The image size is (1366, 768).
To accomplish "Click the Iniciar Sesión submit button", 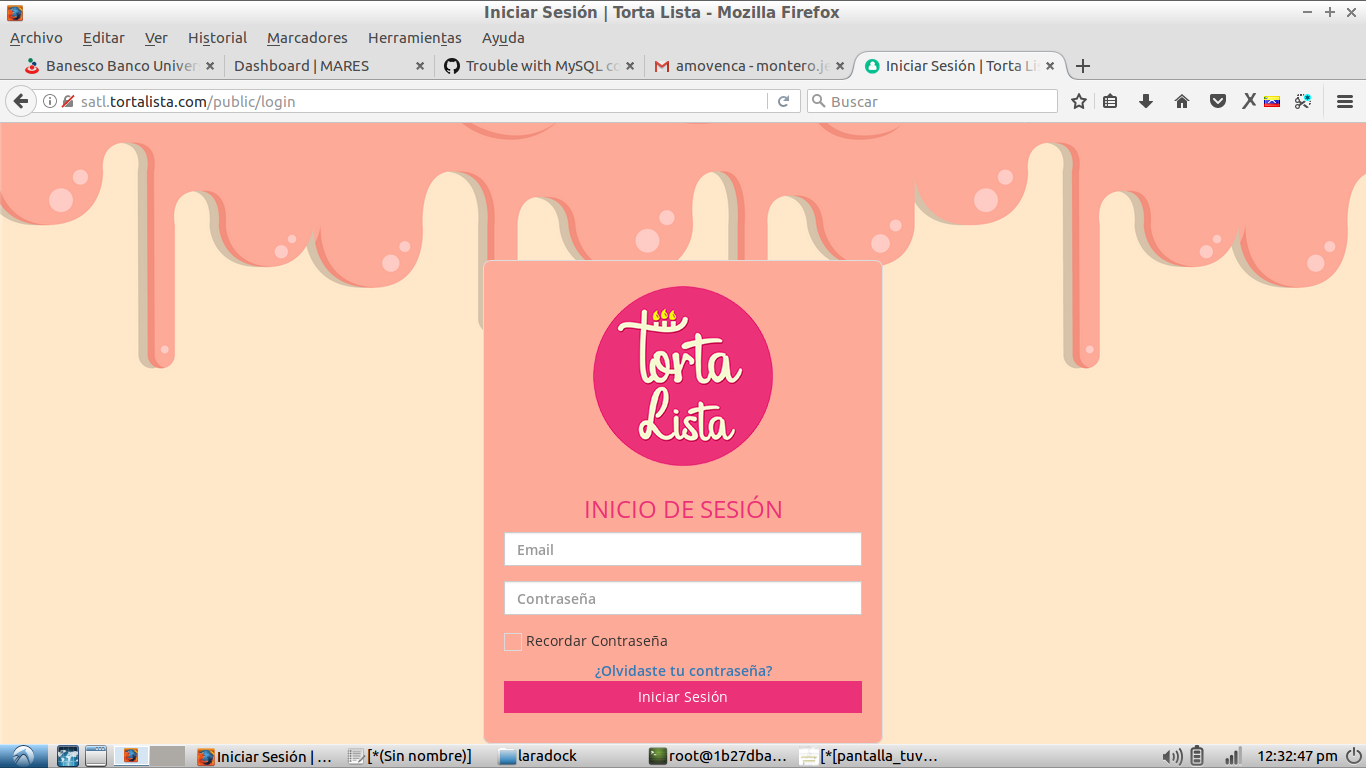I will pos(683,697).
